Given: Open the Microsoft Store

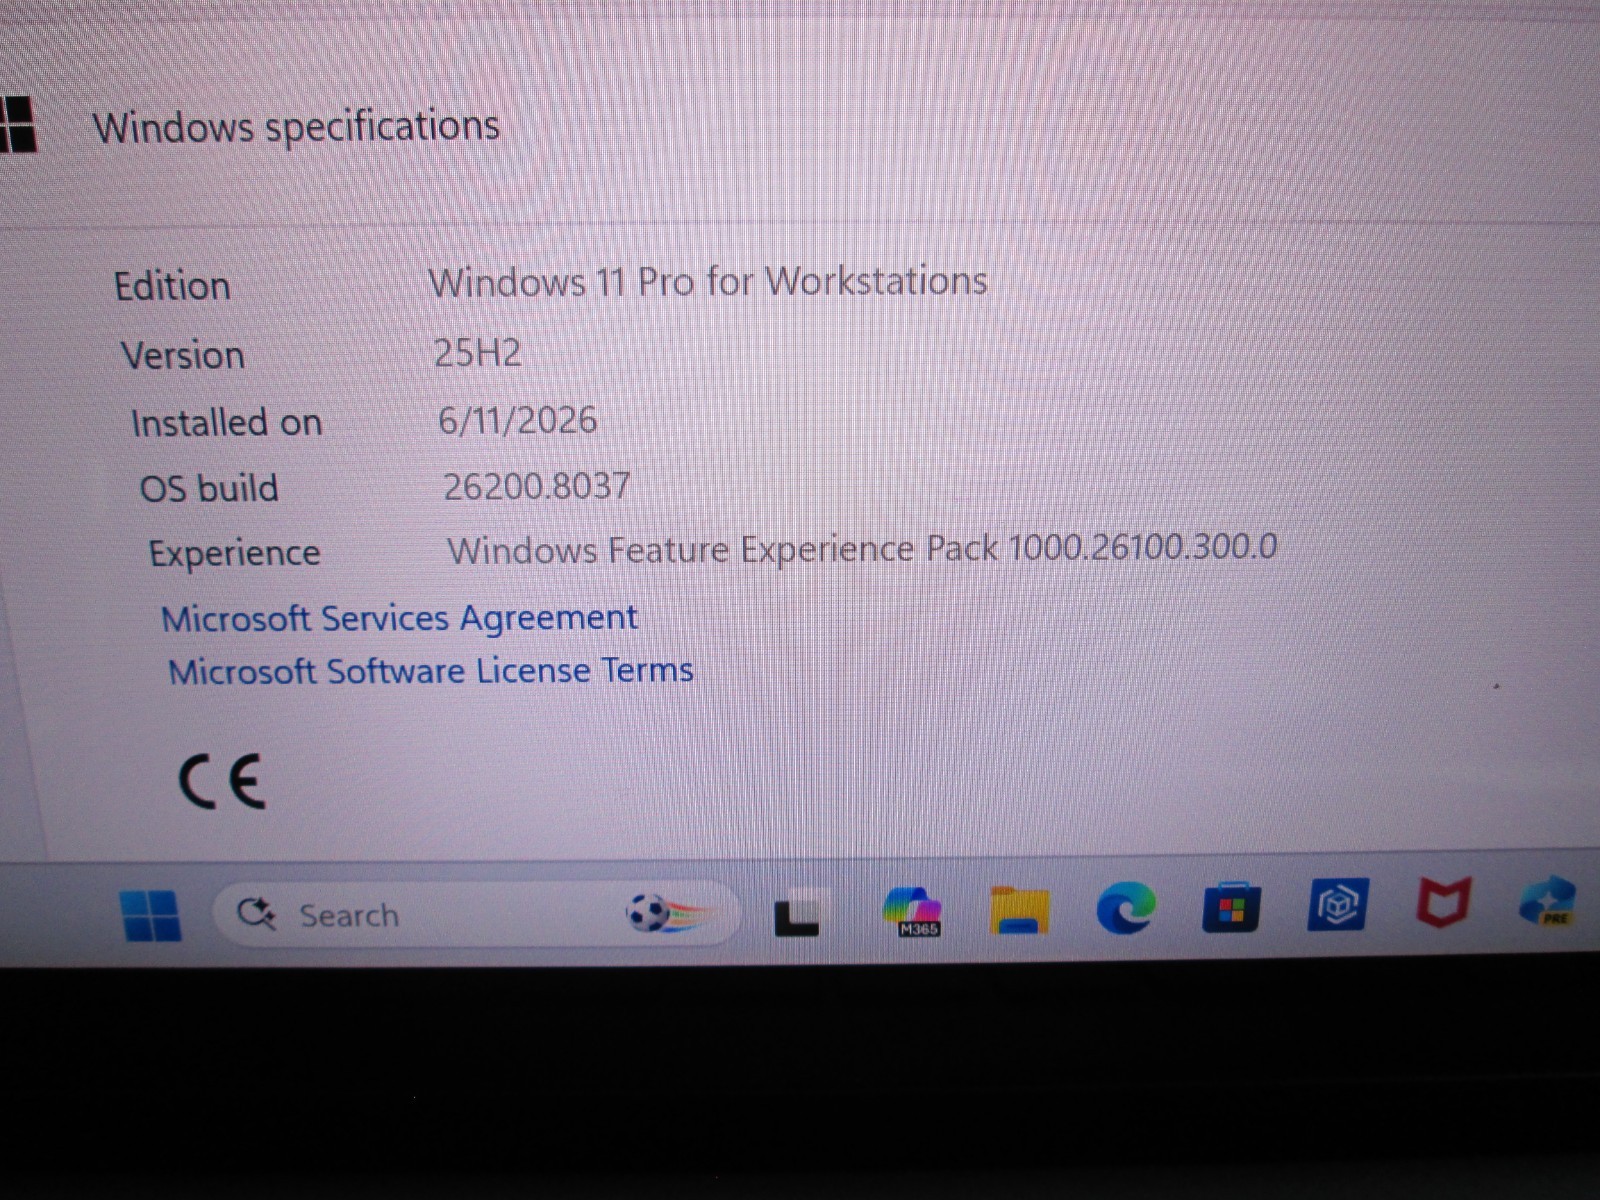Looking at the screenshot, I should coord(1231,906).
